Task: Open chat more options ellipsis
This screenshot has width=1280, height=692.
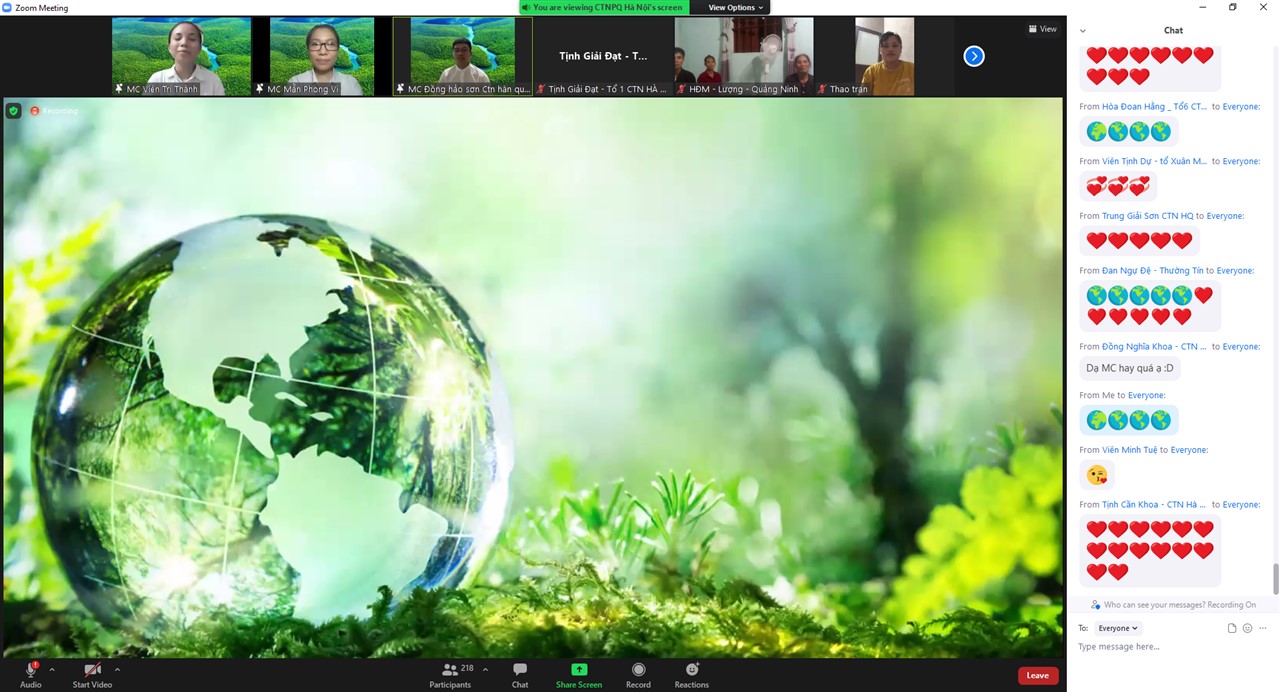Action: tap(1262, 628)
